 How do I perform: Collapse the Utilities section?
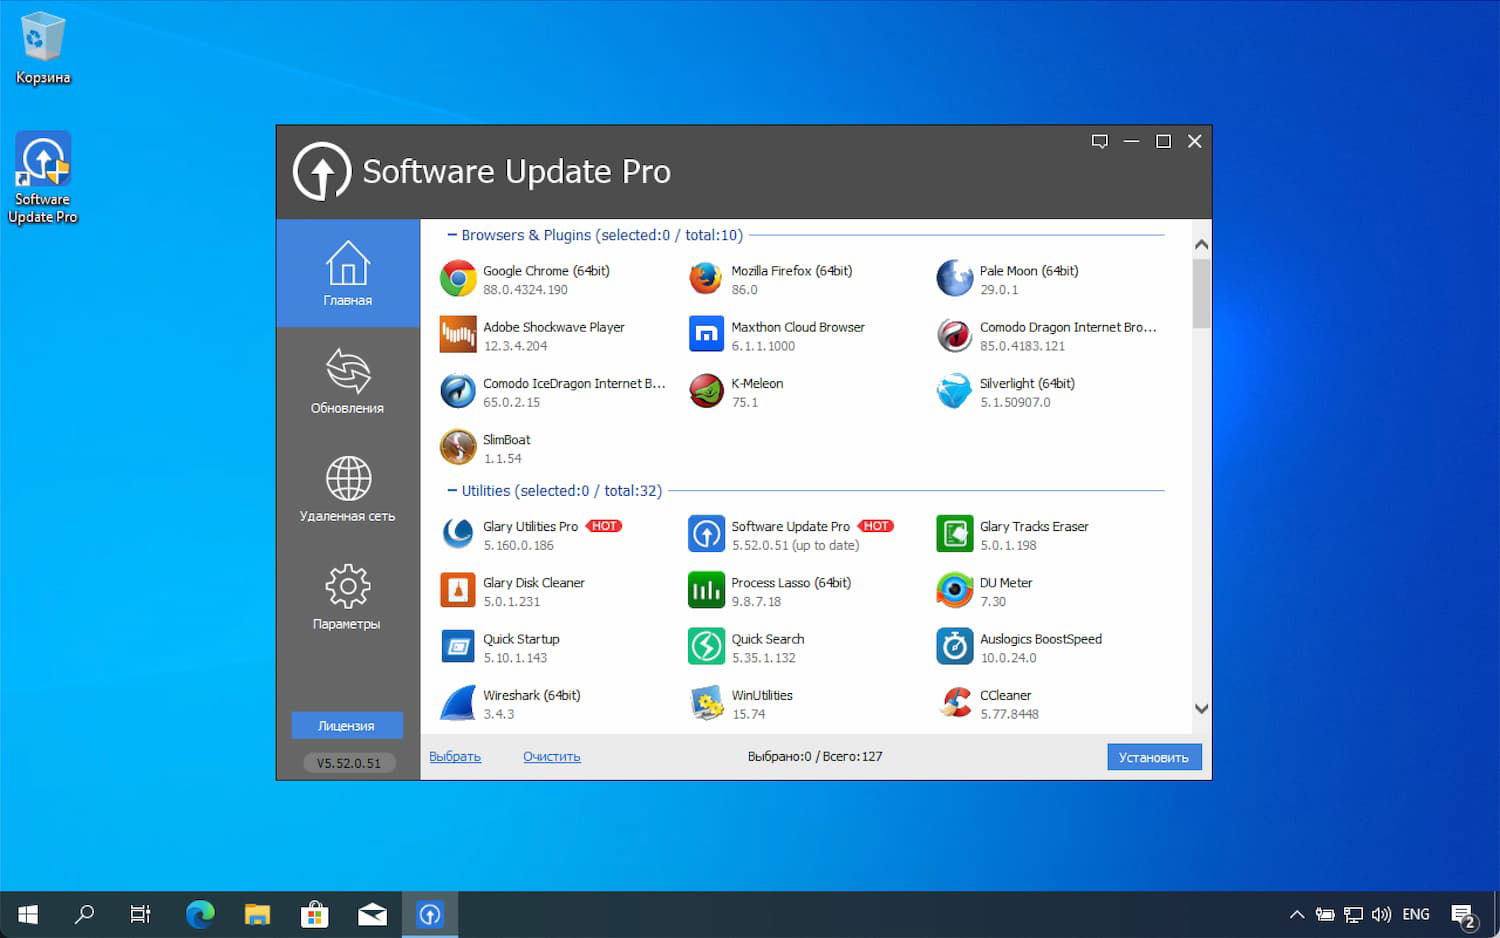pyautogui.click(x=452, y=491)
